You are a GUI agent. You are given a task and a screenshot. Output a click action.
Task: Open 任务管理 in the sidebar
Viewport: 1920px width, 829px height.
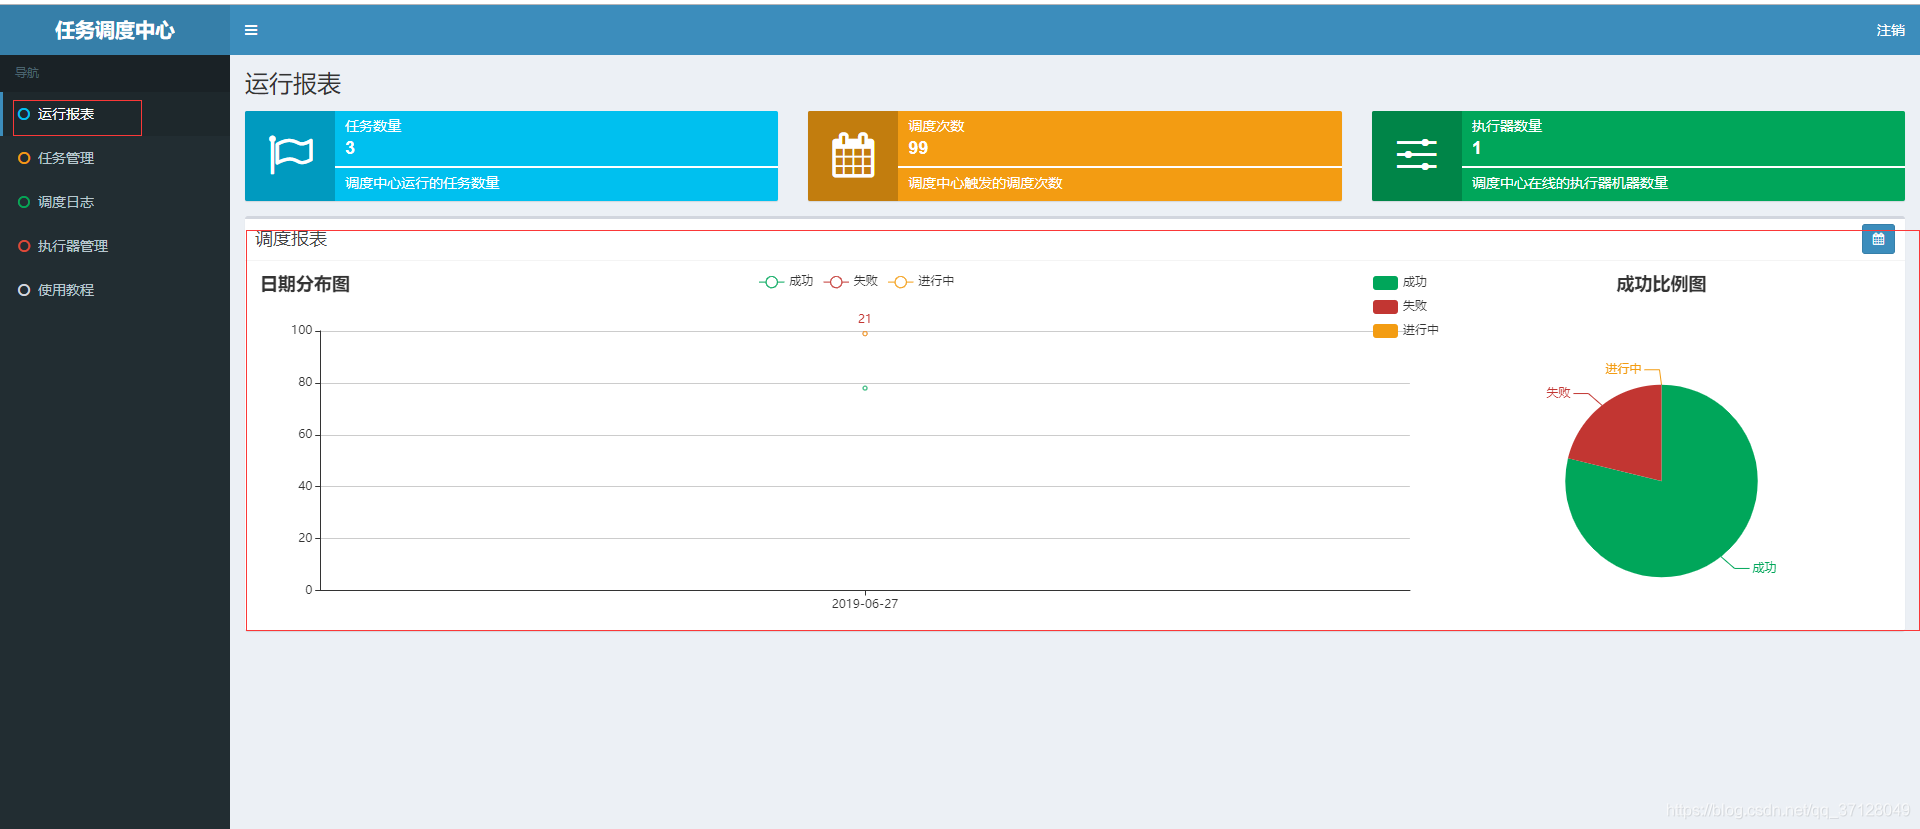[x=115, y=158]
